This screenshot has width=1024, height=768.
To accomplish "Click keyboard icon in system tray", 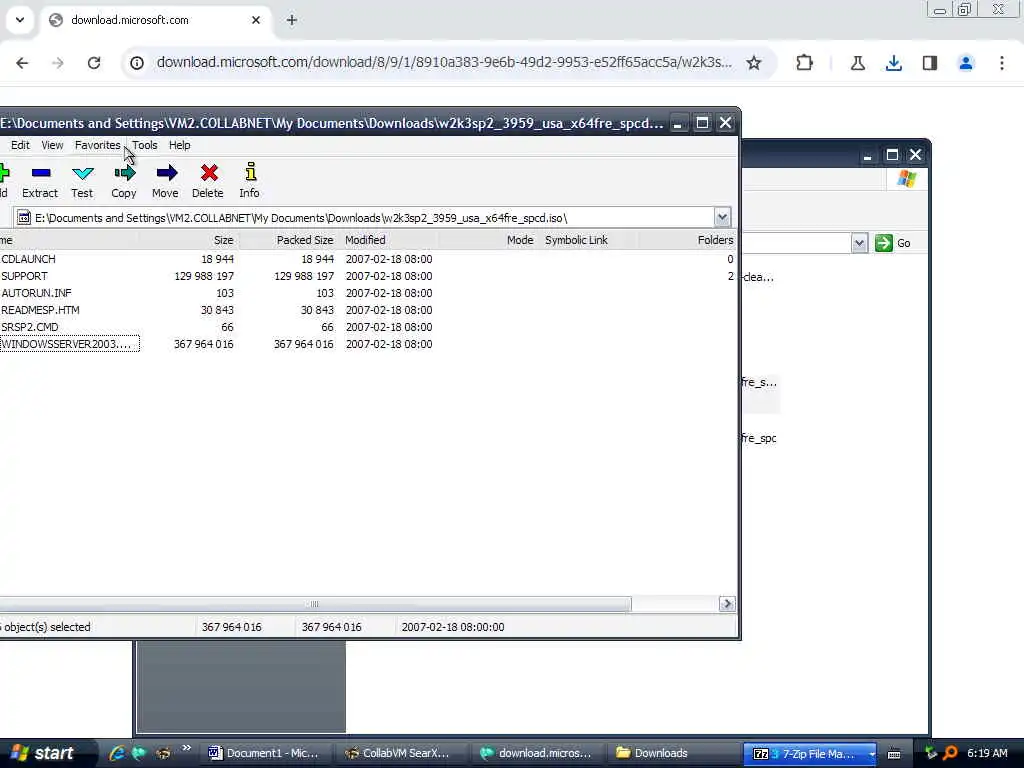I will [x=894, y=754].
